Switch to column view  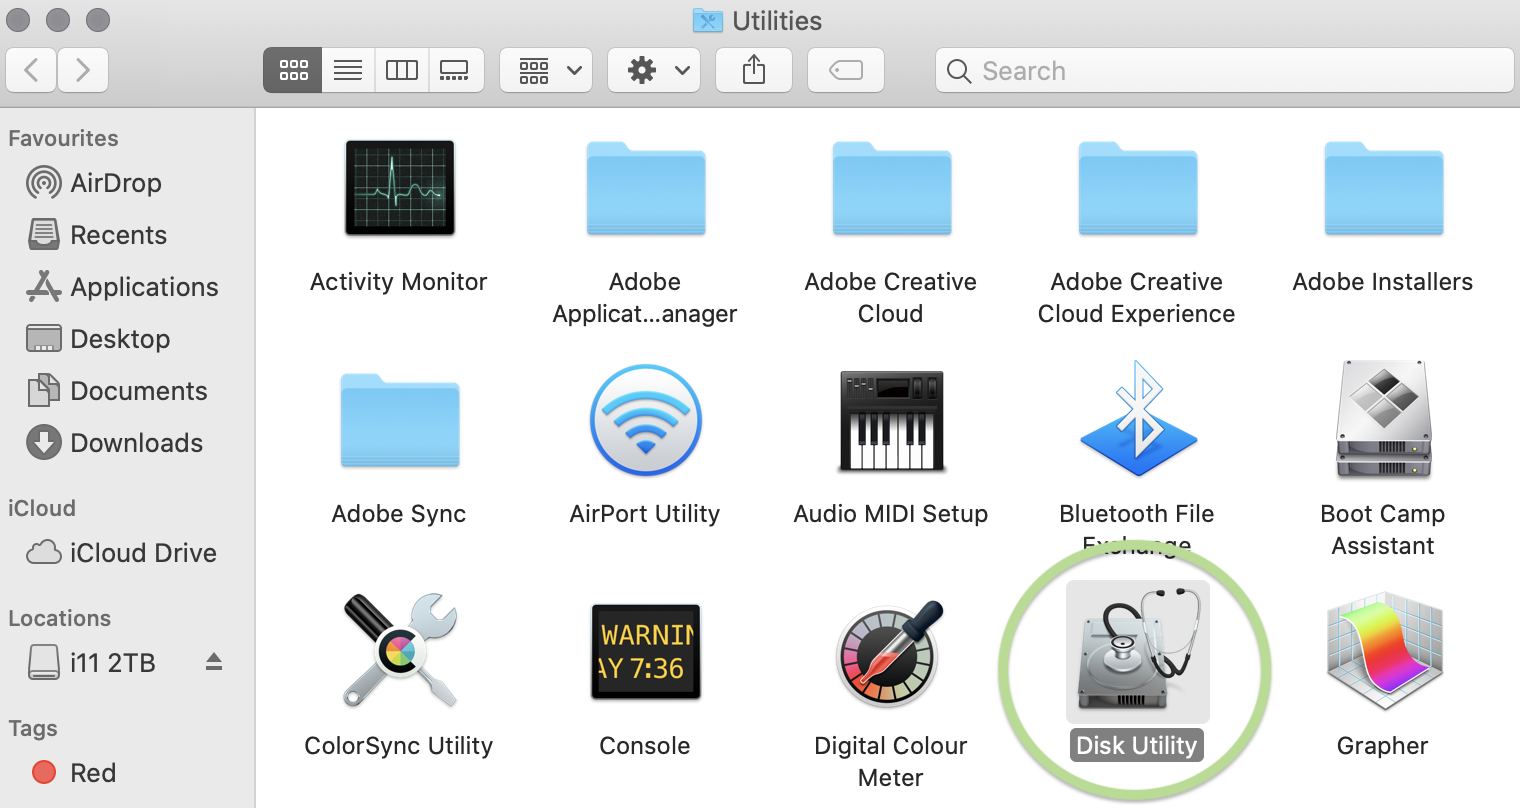(x=402, y=70)
